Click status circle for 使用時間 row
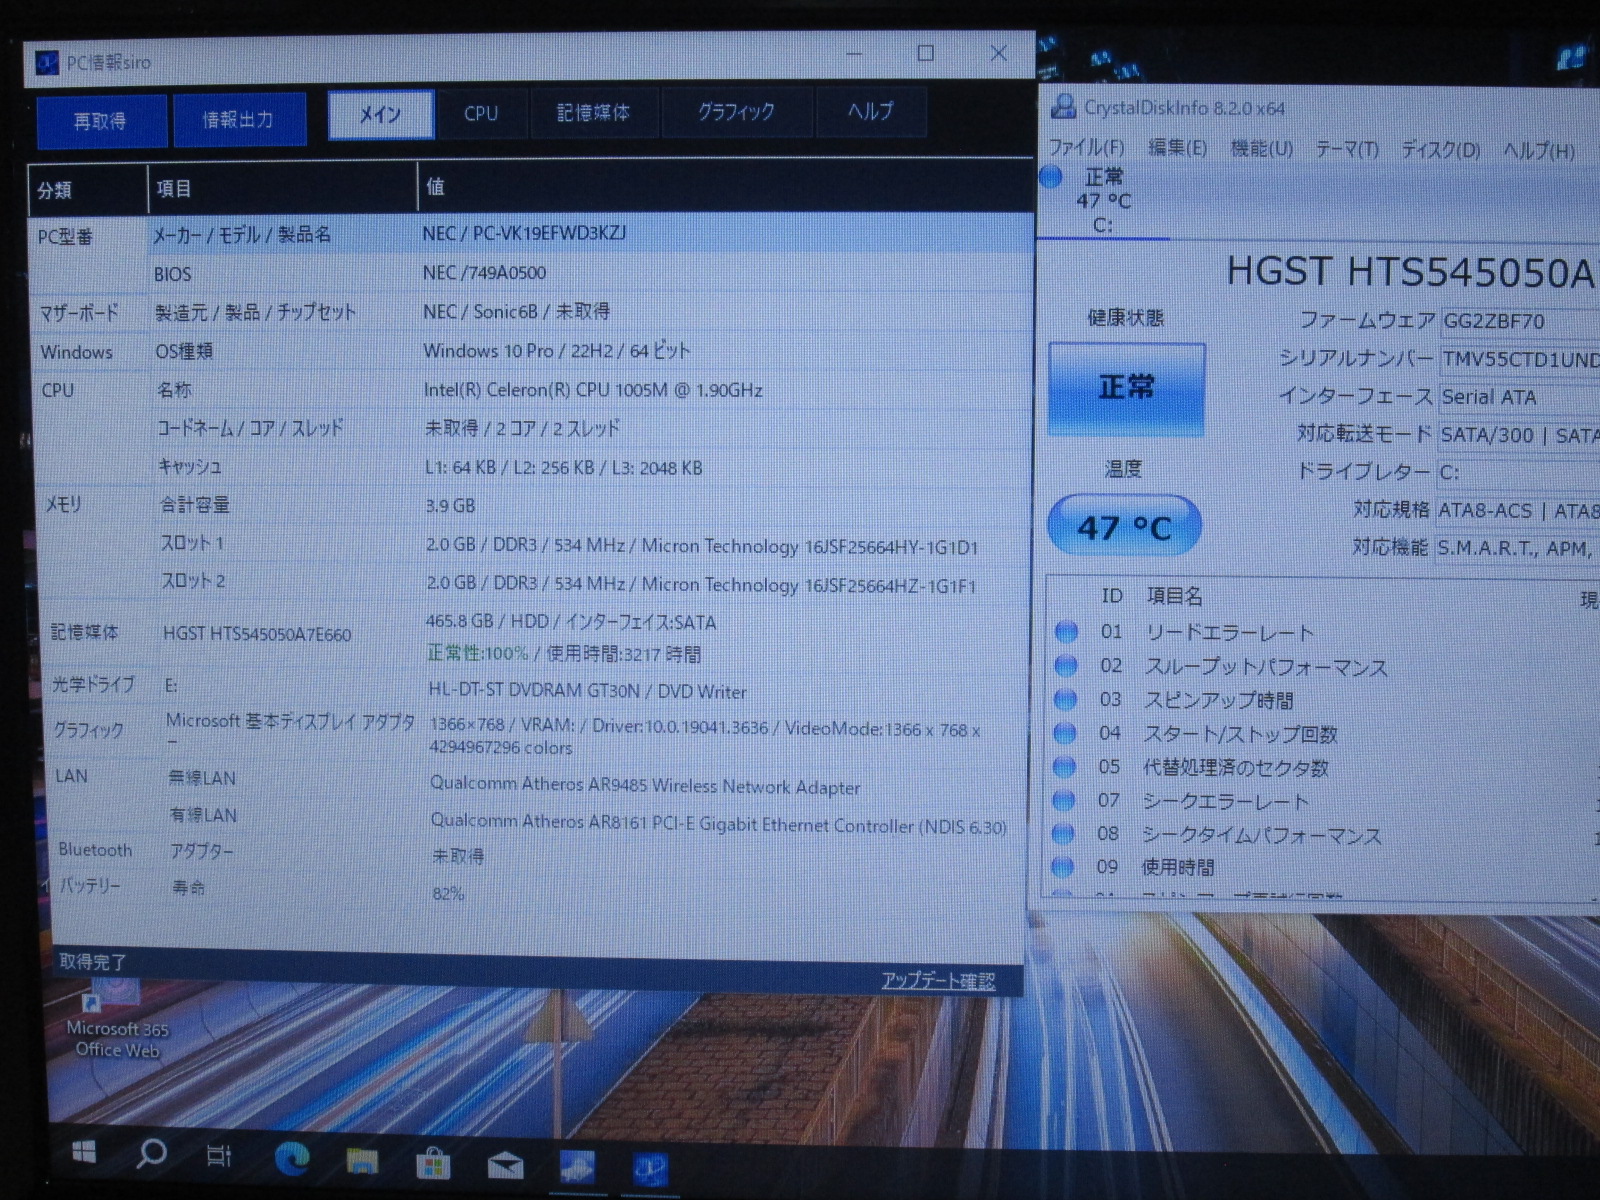Screen dimensions: 1600x1200 click(1063, 866)
